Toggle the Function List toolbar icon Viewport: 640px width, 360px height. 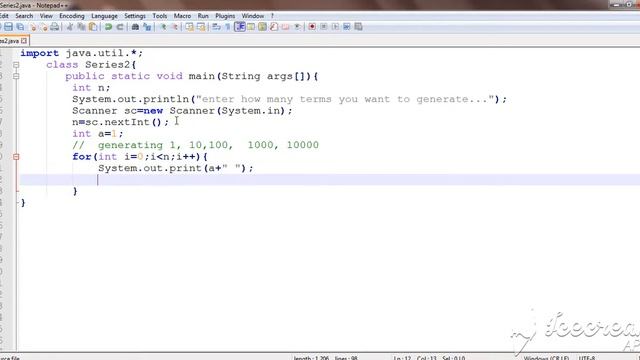[x=274, y=27]
